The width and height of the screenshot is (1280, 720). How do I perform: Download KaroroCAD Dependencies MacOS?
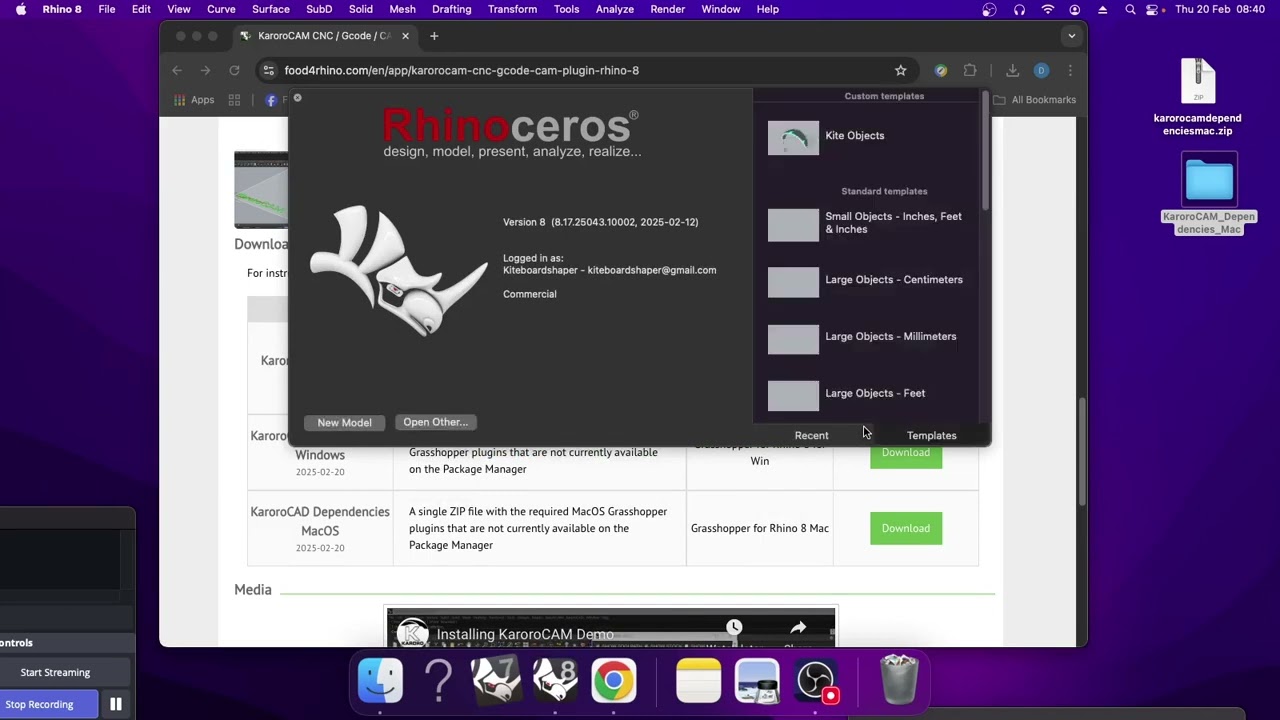pos(906,528)
